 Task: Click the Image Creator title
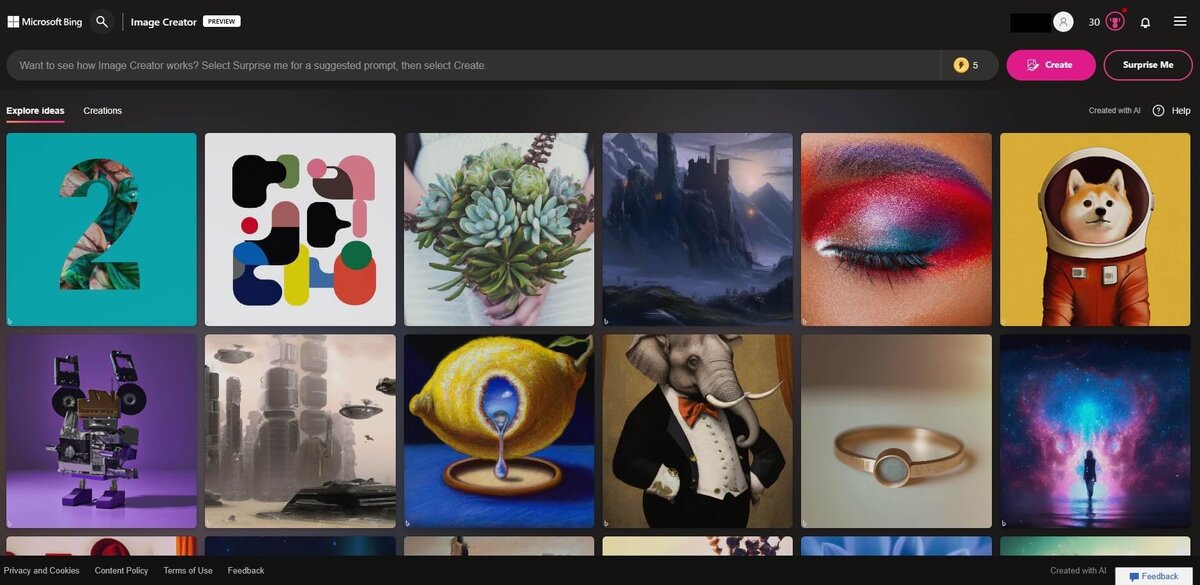pos(164,22)
